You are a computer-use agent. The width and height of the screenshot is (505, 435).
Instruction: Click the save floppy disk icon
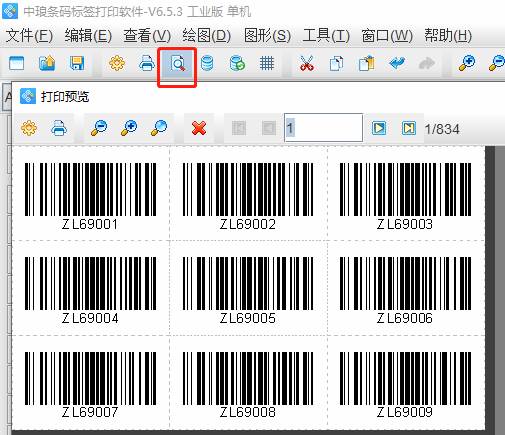click(x=77, y=63)
